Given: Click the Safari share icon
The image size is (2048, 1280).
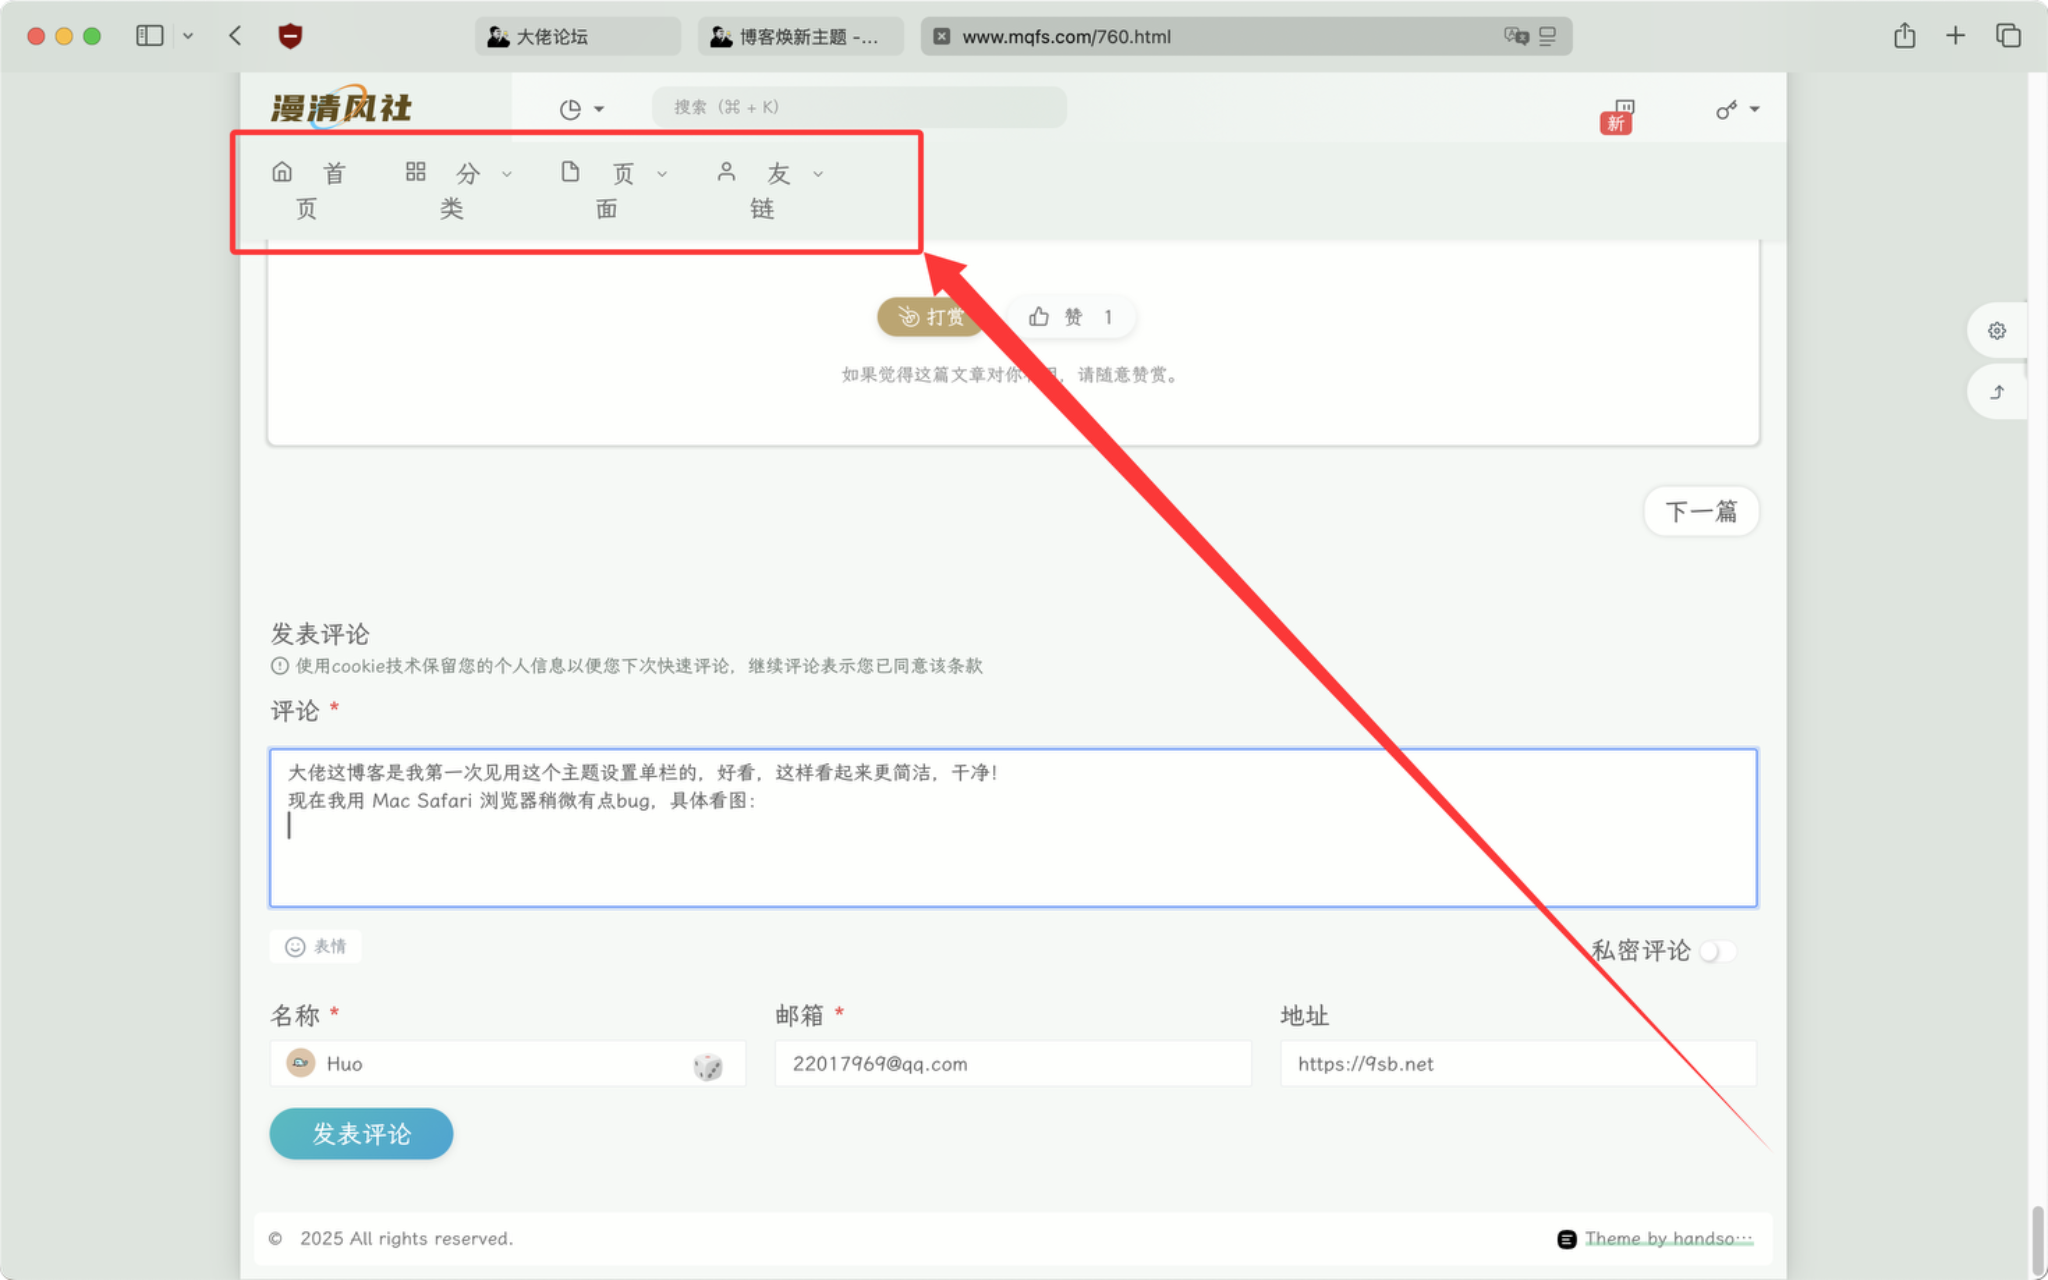Looking at the screenshot, I should (x=1904, y=36).
